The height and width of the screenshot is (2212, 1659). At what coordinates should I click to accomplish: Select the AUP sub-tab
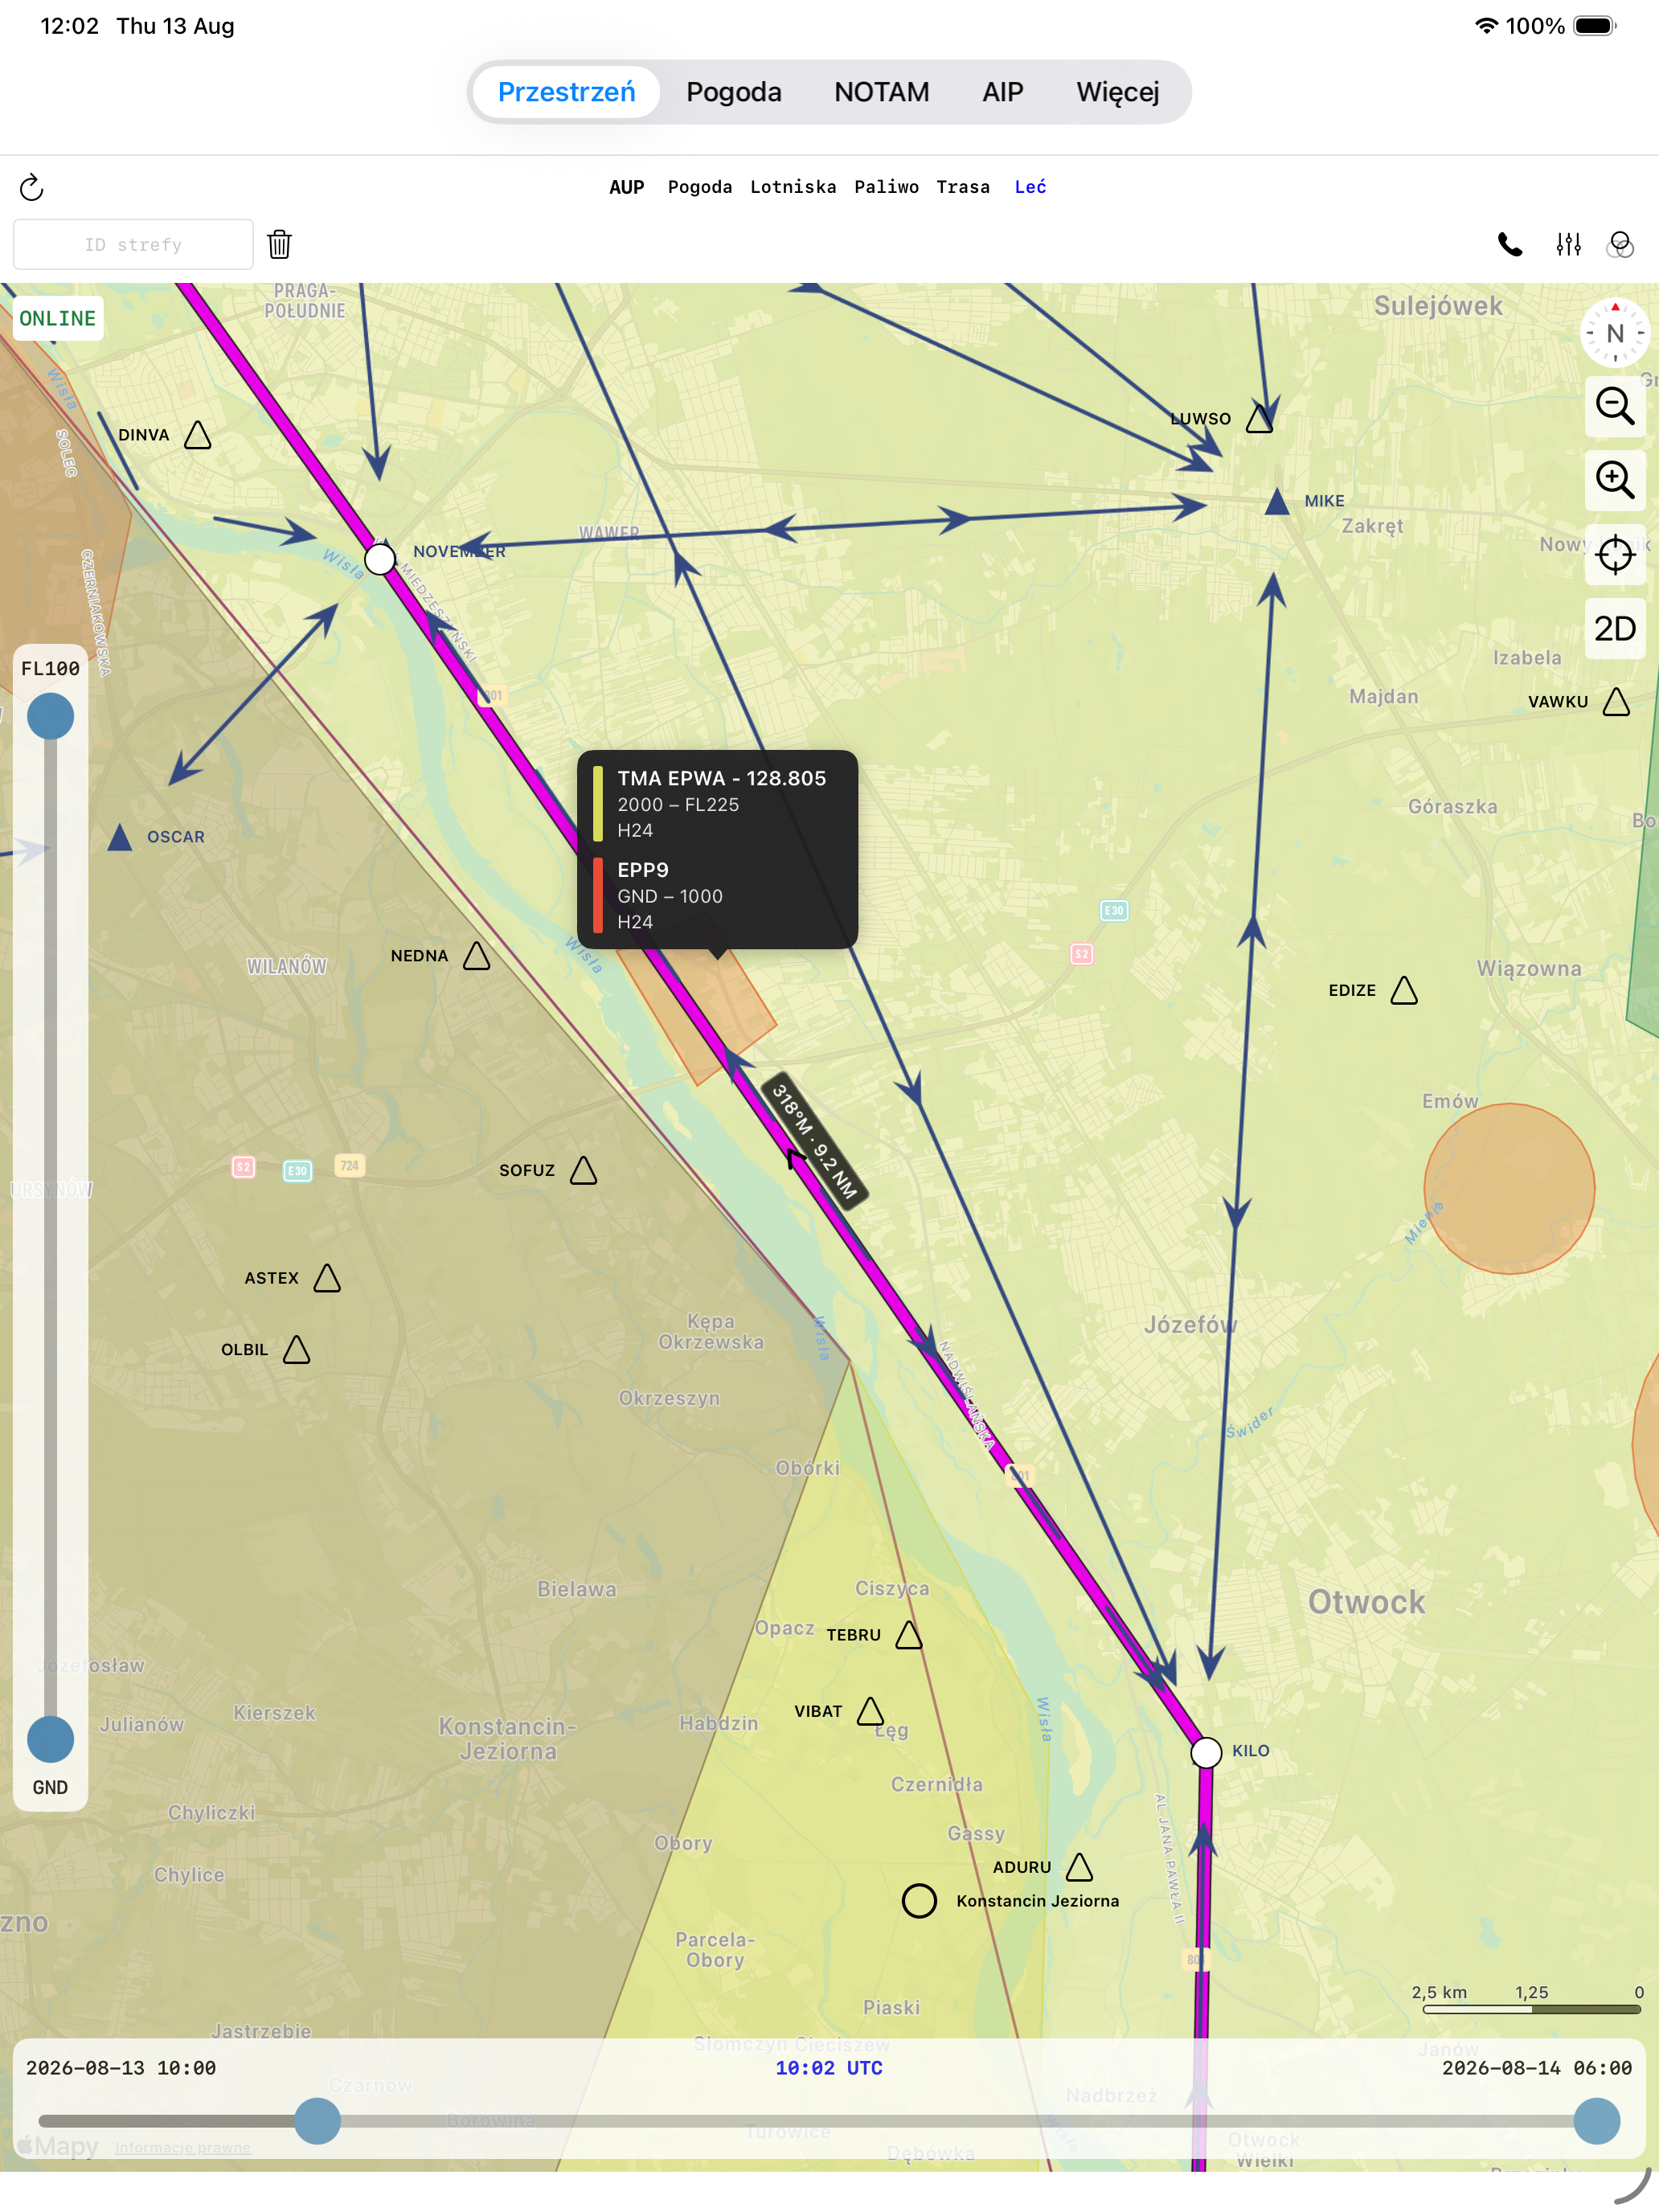[x=627, y=187]
